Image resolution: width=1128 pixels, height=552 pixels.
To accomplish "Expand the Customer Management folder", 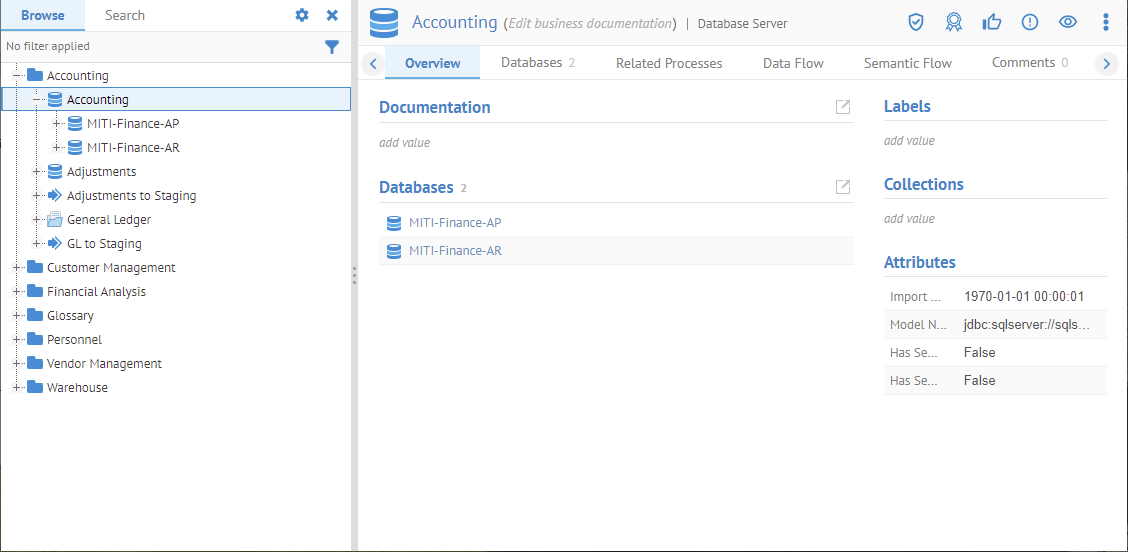I will (x=17, y=268).
